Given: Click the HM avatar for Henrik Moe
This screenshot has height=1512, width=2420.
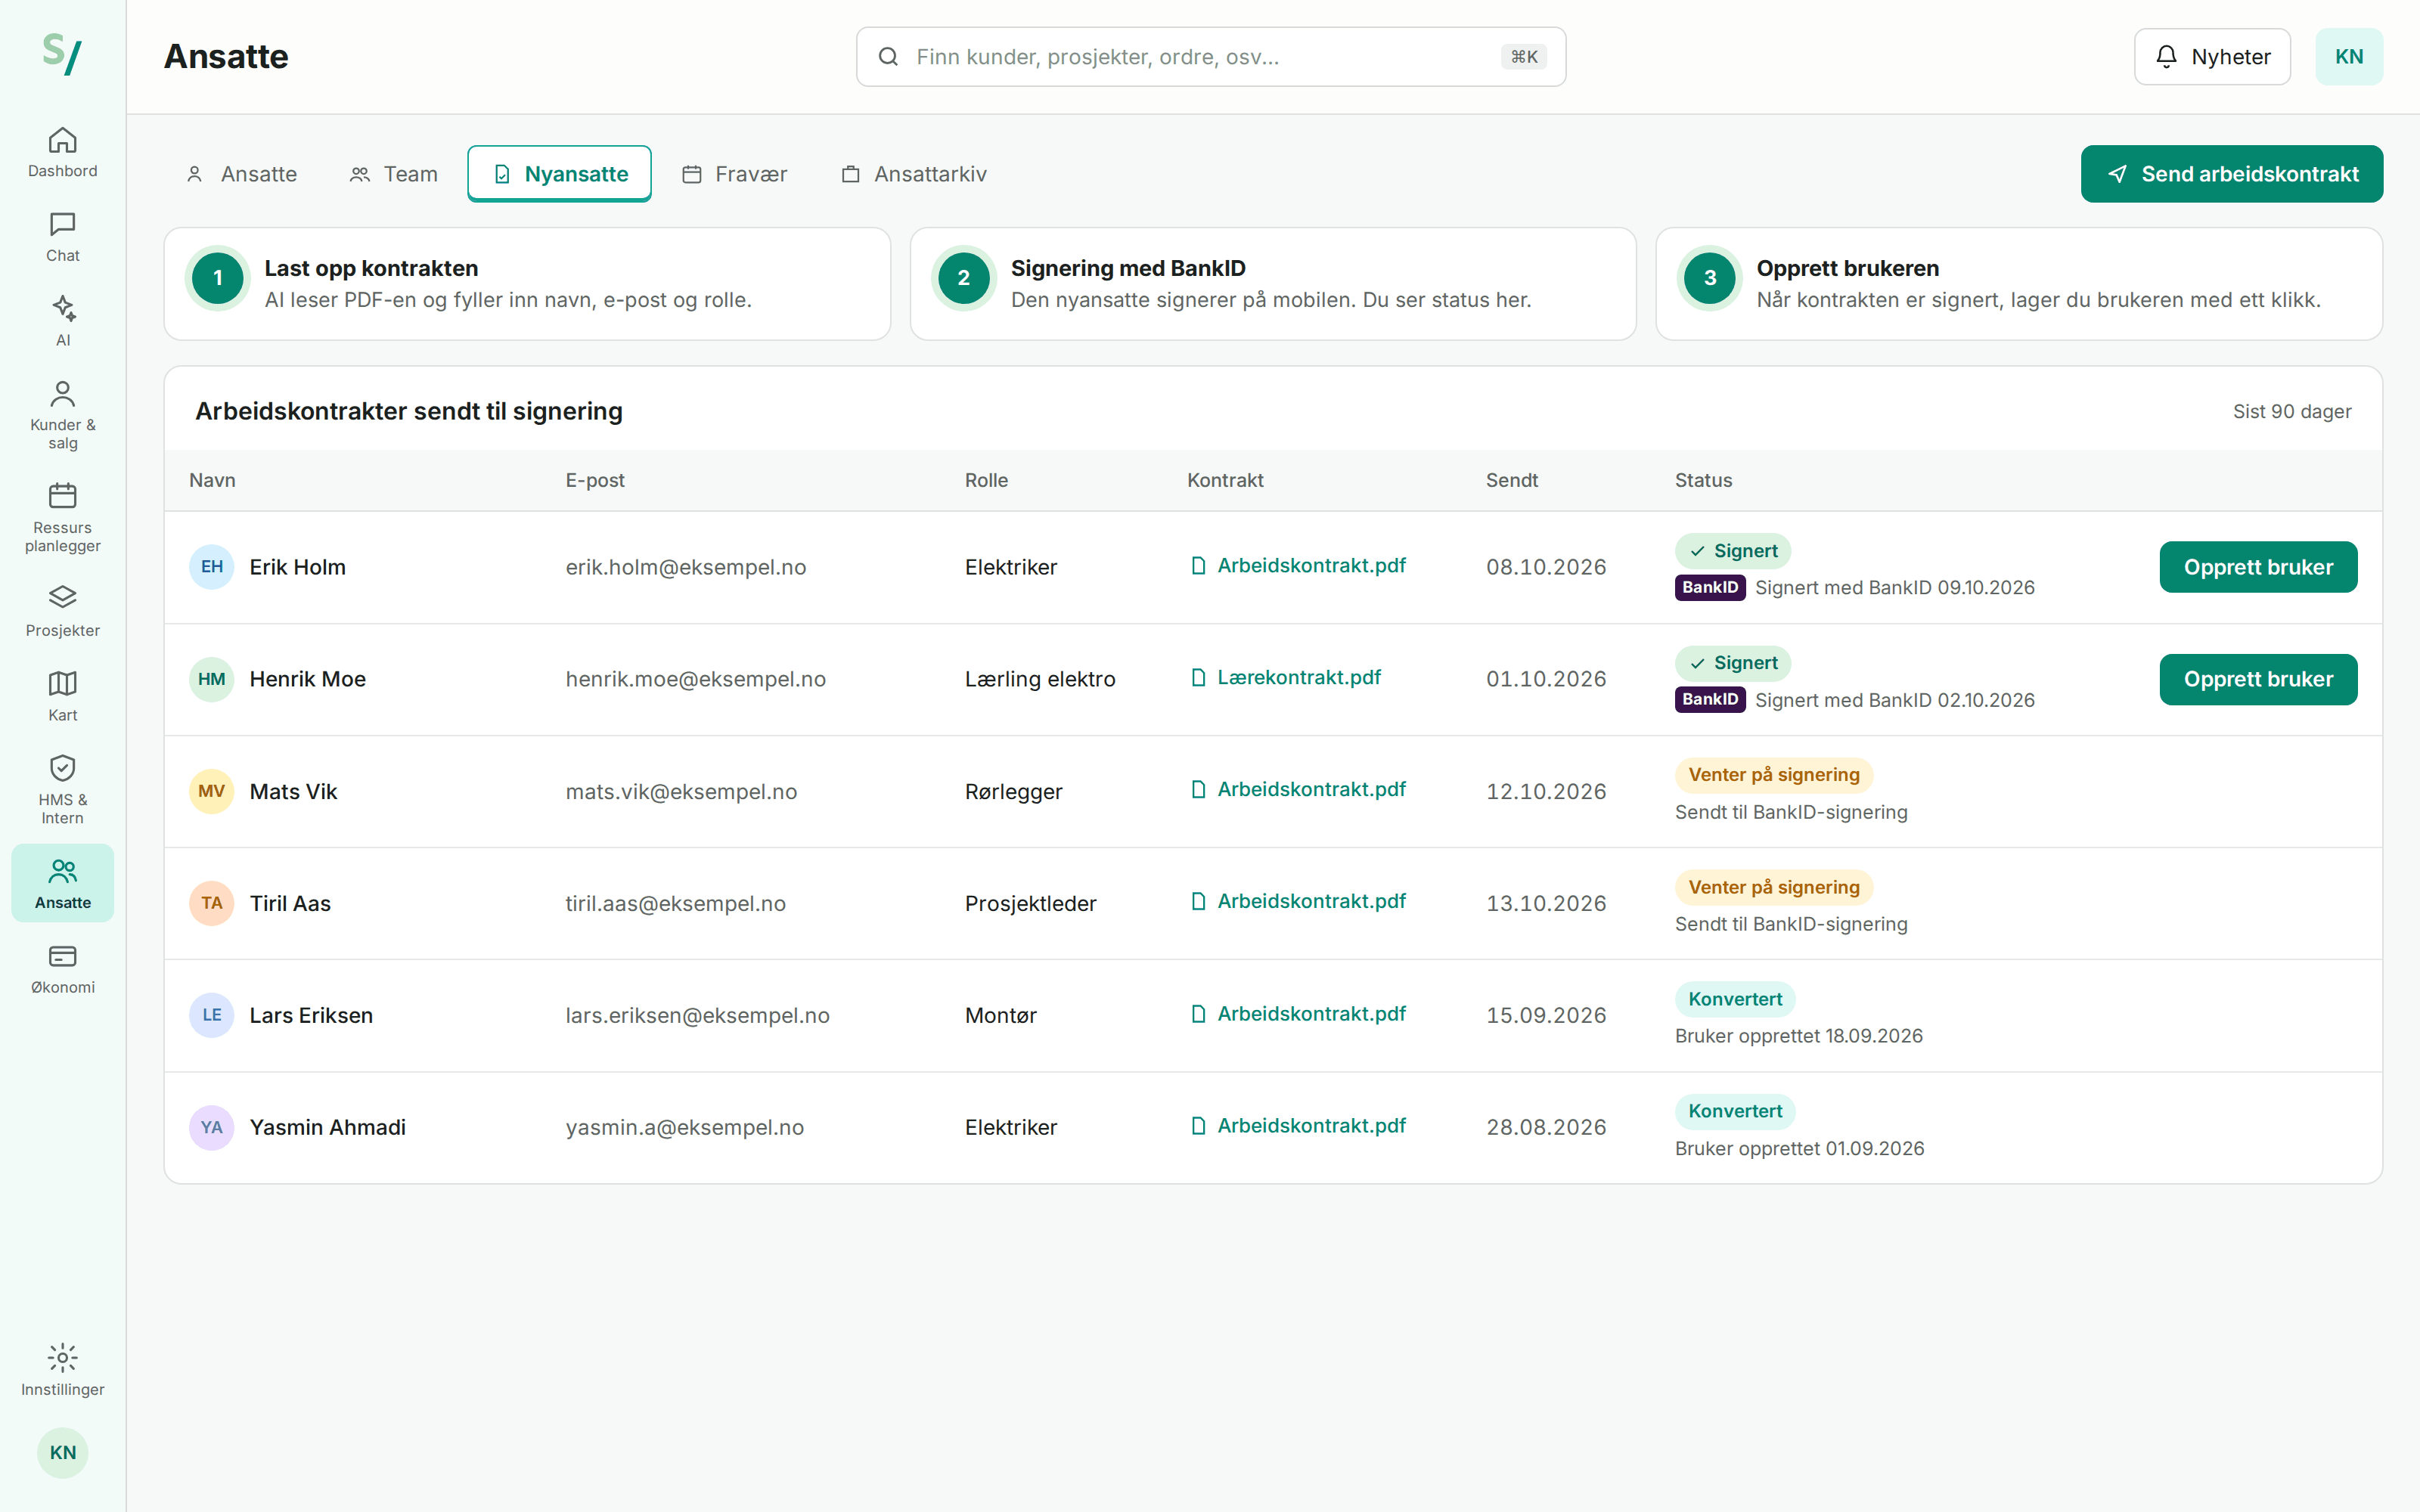Looking at the screenshot, I should click(x=211, y=679).
